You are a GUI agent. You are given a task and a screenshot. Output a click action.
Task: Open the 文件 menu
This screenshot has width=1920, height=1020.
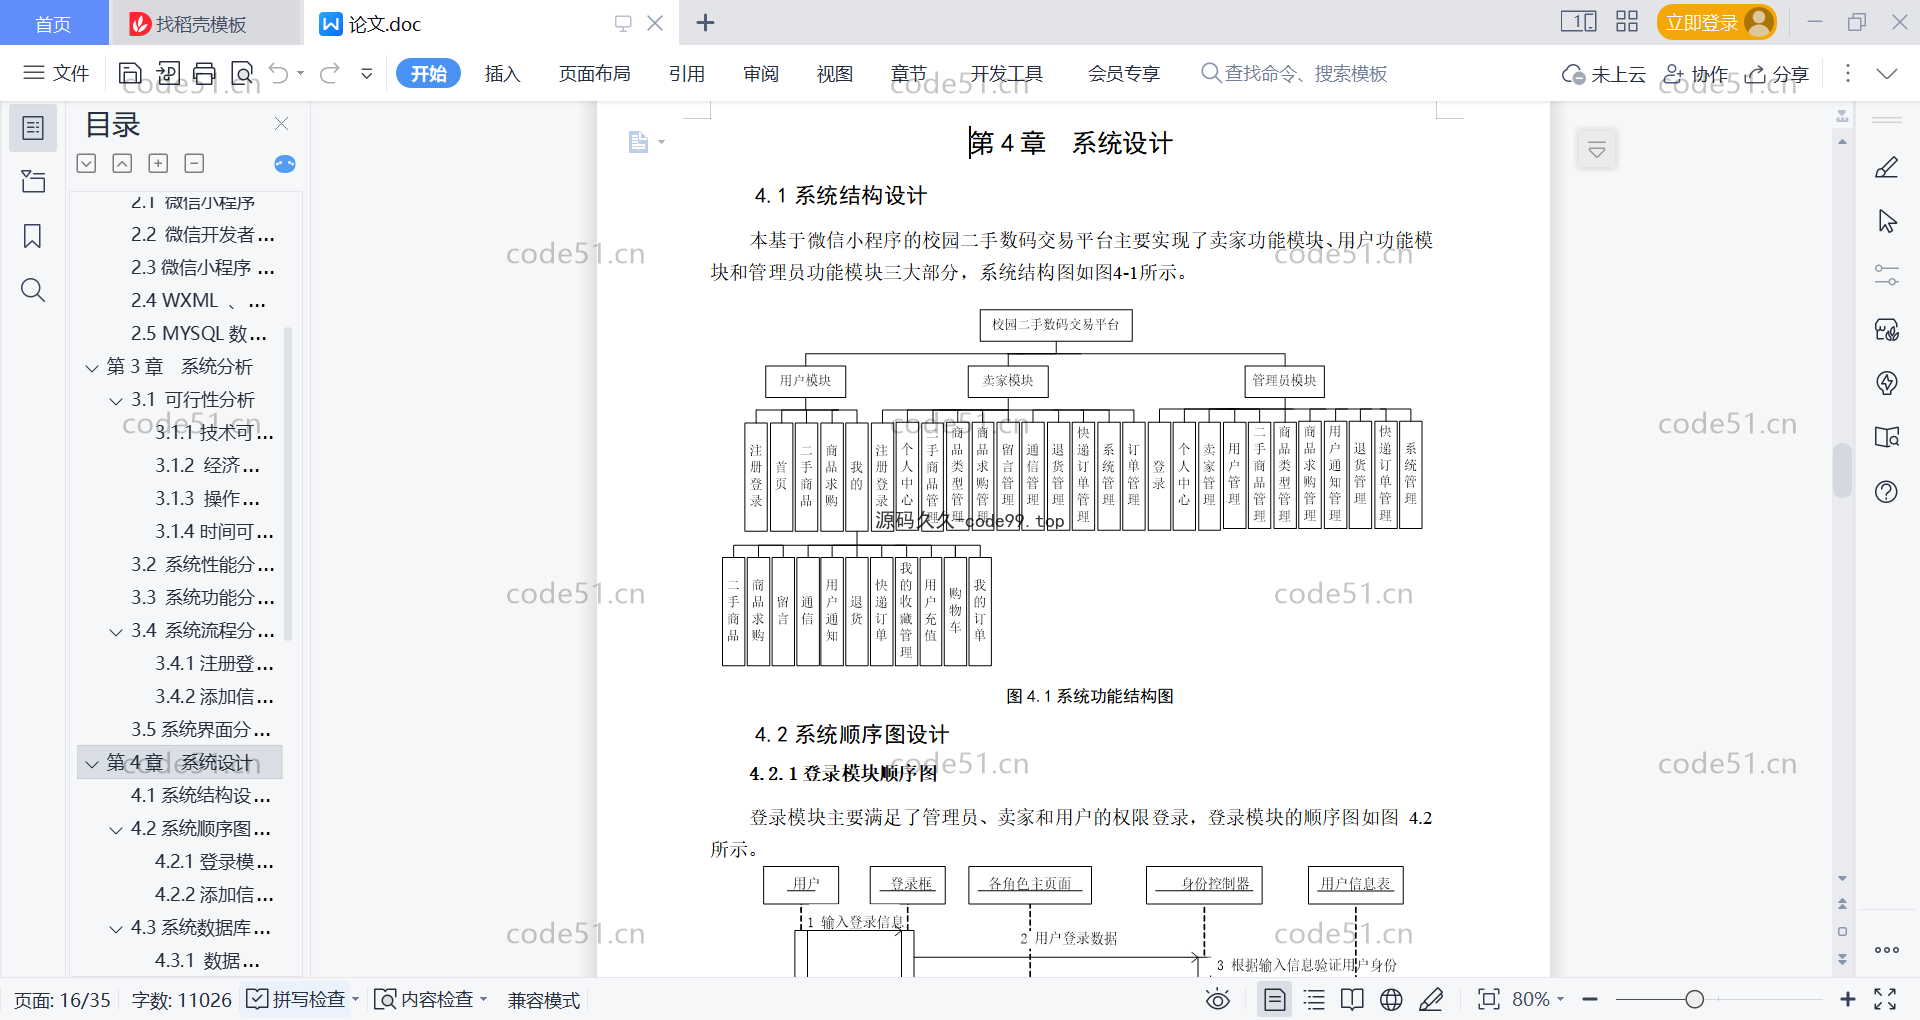click(56, 73)
